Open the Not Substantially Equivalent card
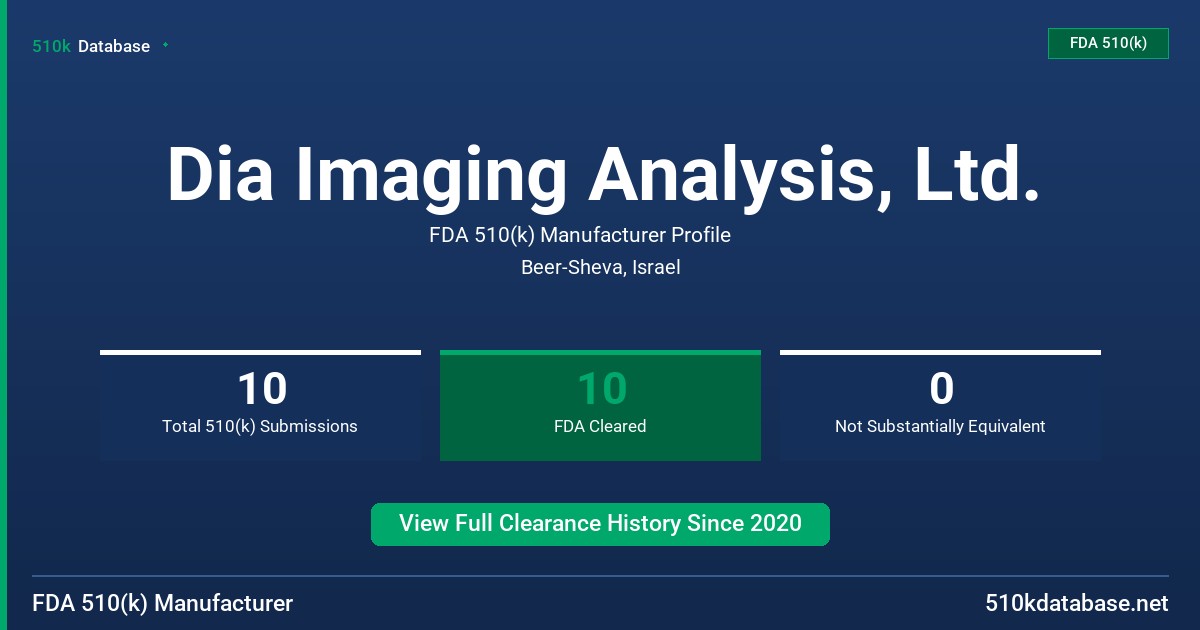Image resolution: width=1200 pixels, height=630 pixels. click(x=940, y=405)
